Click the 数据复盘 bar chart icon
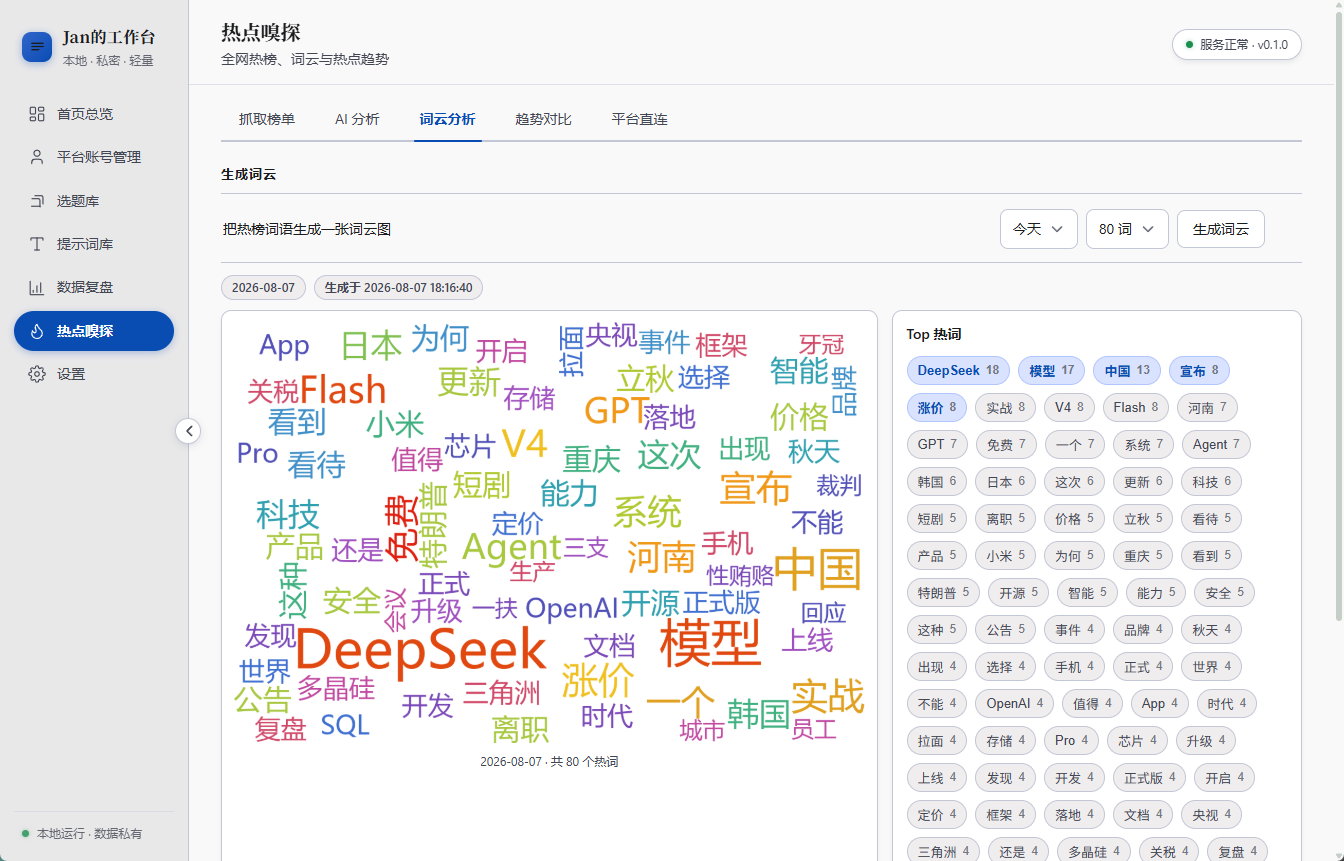Viewport: 1344px width, 861px height. [37, 287]
